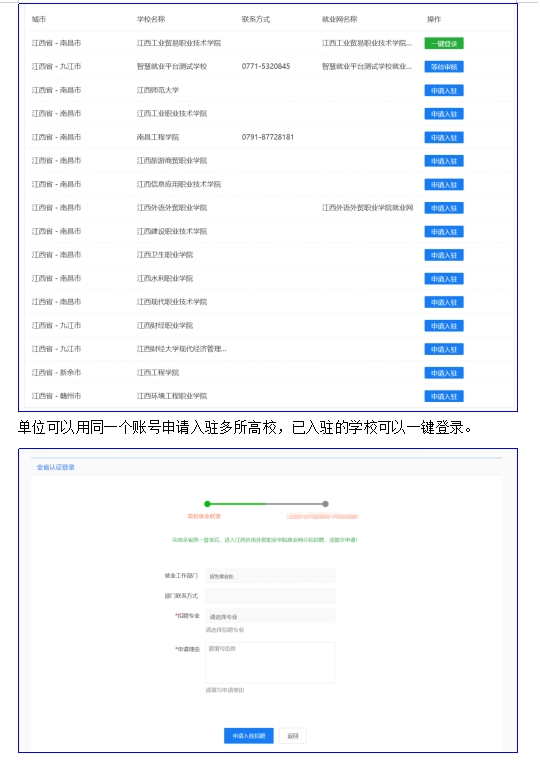
Task: Click 申请入驻 for 江西环境工程职业学院
Action: pos(443,396)
